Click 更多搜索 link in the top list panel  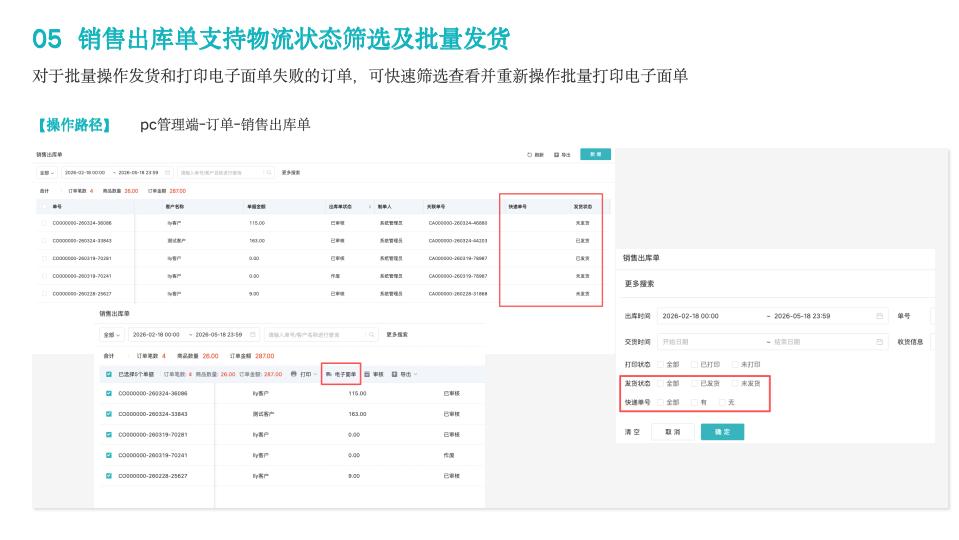(291, 172)
